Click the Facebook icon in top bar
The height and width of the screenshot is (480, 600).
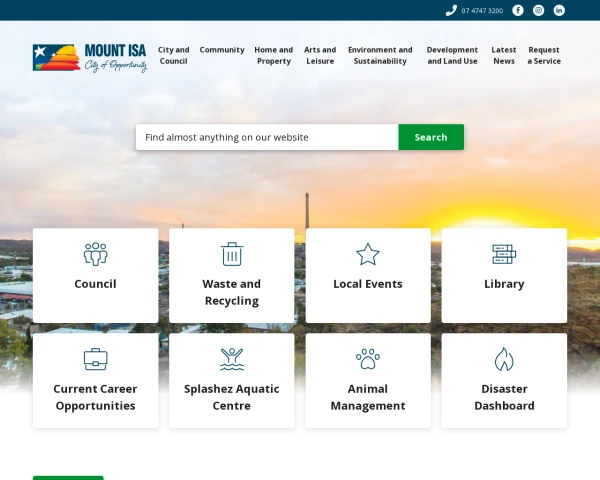pyautogui.click(x=518, y=10)
